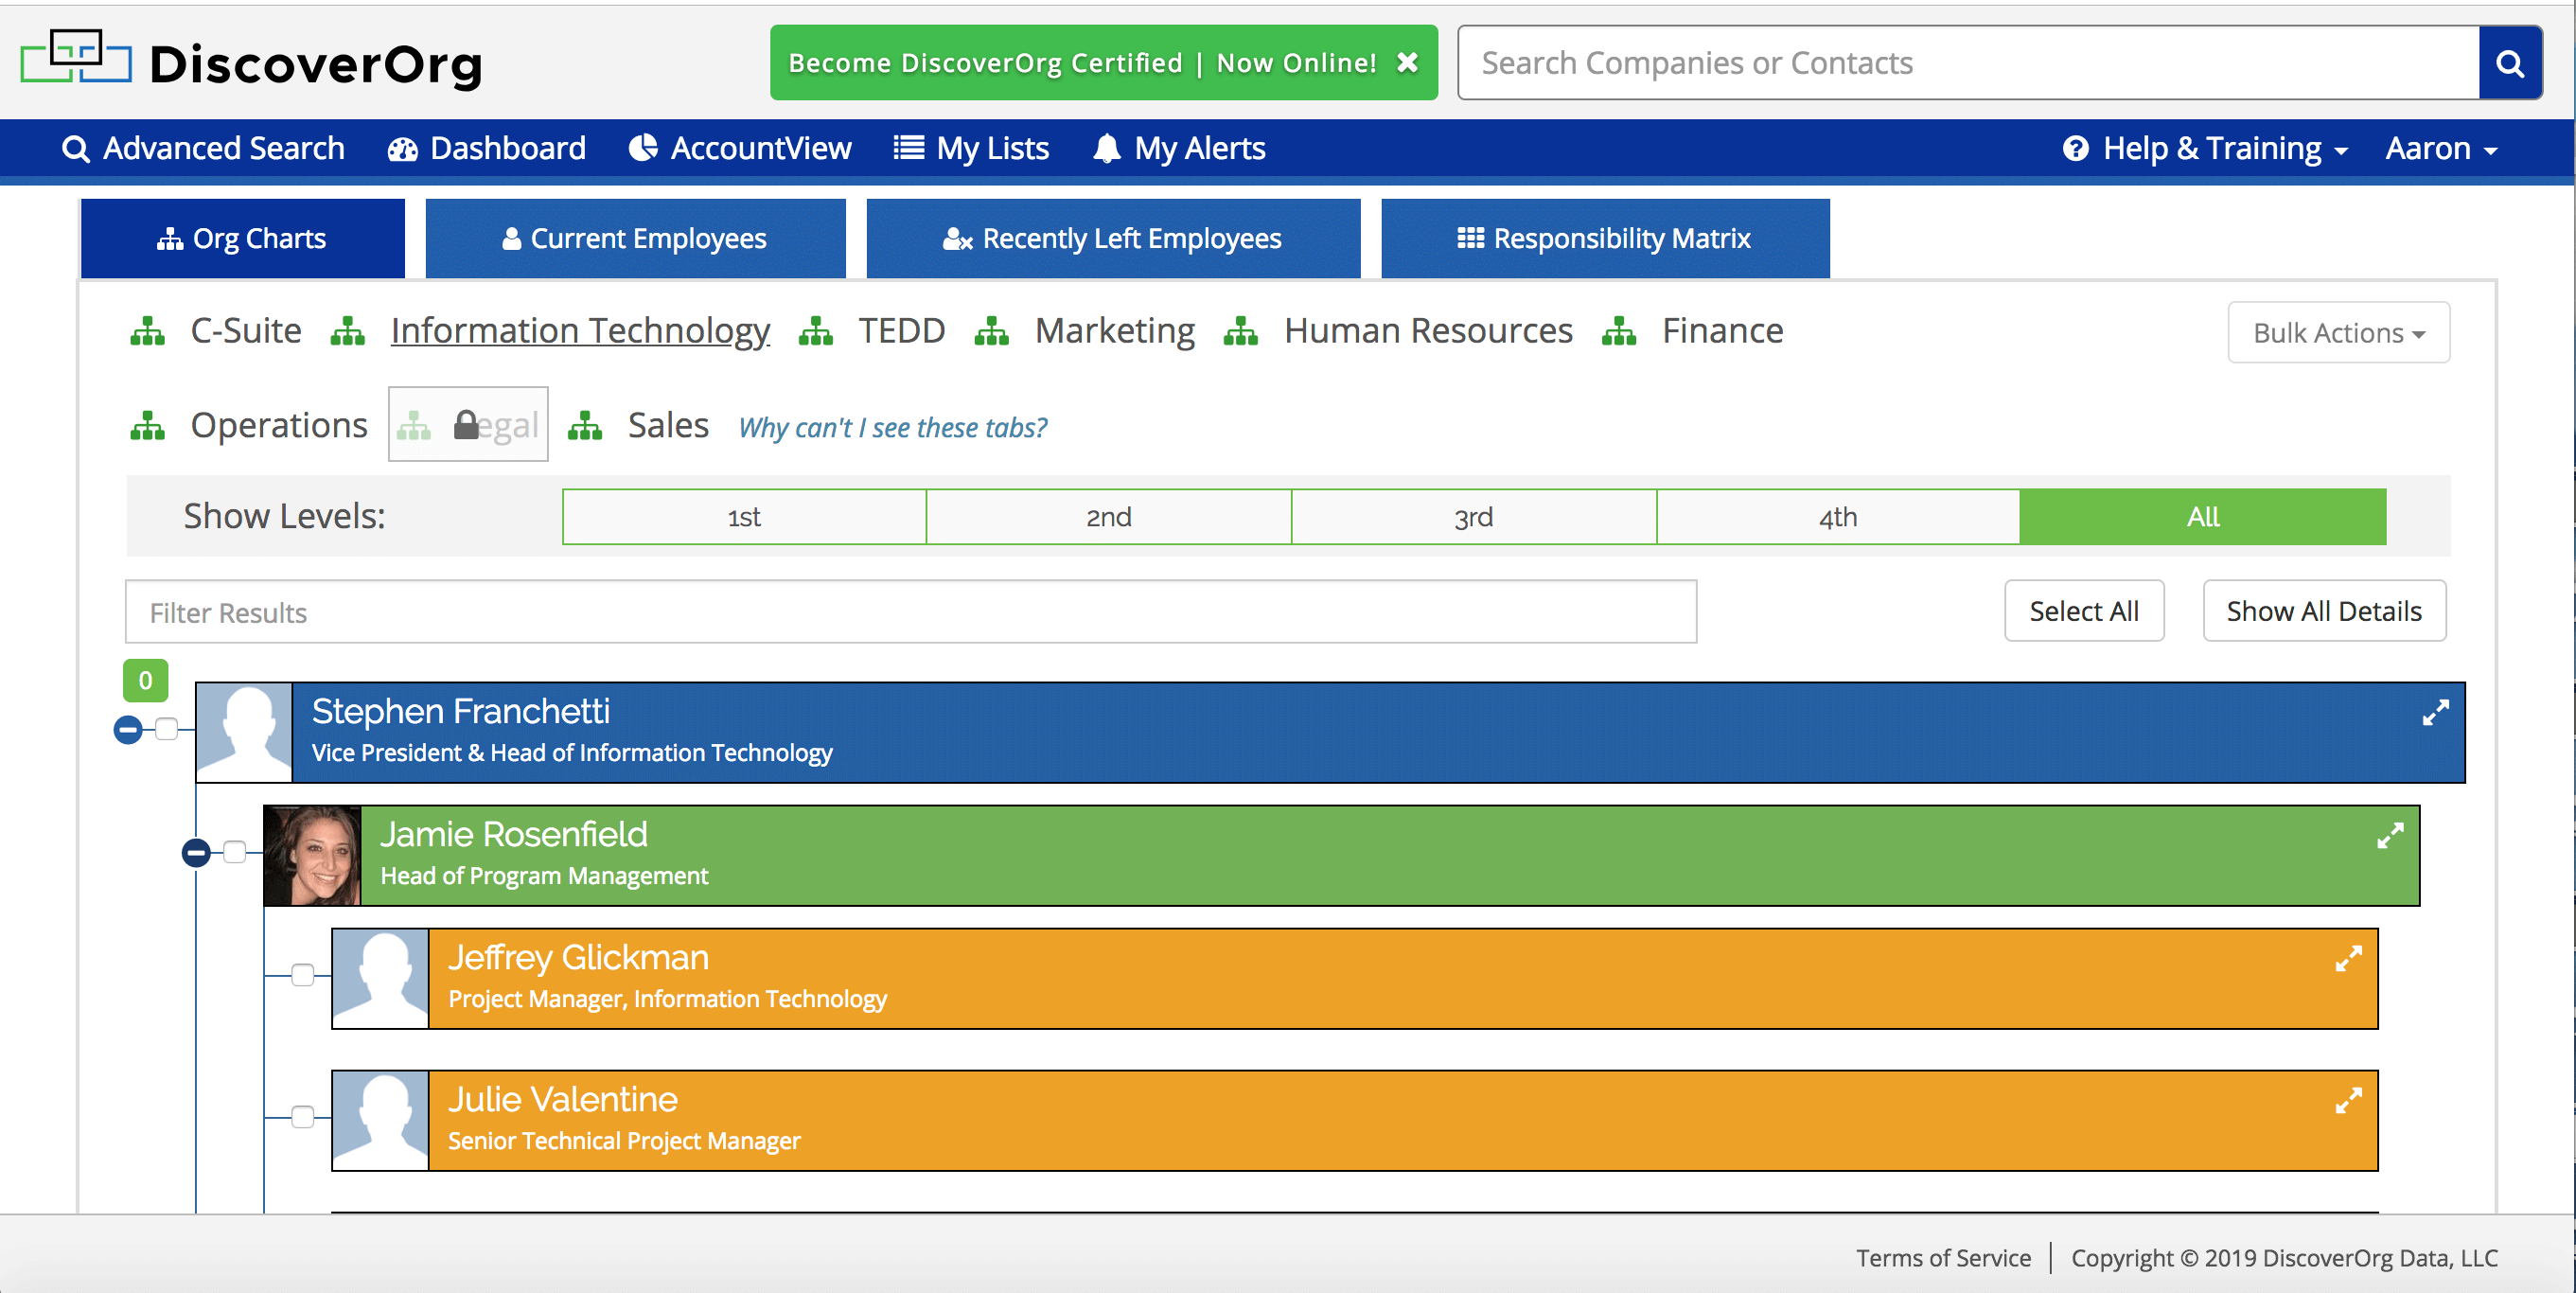Screen dimensions: 2576x1293
Task: Click Jamie Rosenfield's photo
Action: tap(312, 855)
